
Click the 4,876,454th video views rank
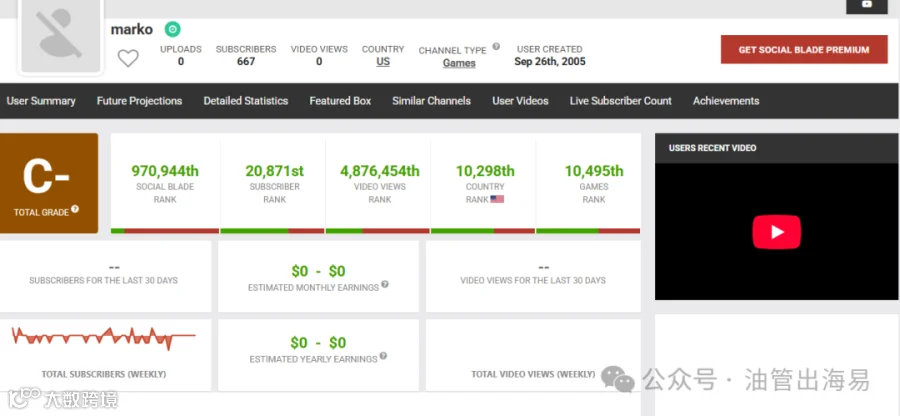(379, 171)
